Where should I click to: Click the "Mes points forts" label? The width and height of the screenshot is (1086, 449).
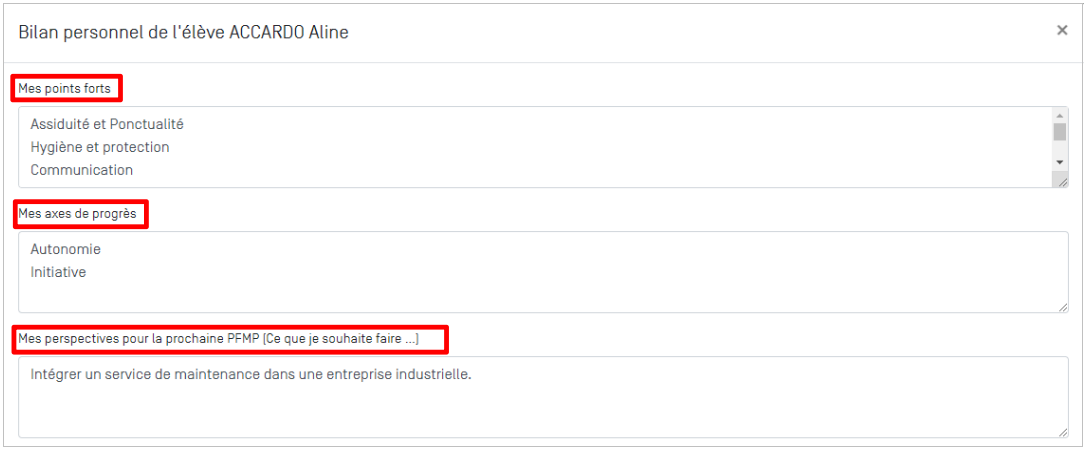tap(64, 89)
